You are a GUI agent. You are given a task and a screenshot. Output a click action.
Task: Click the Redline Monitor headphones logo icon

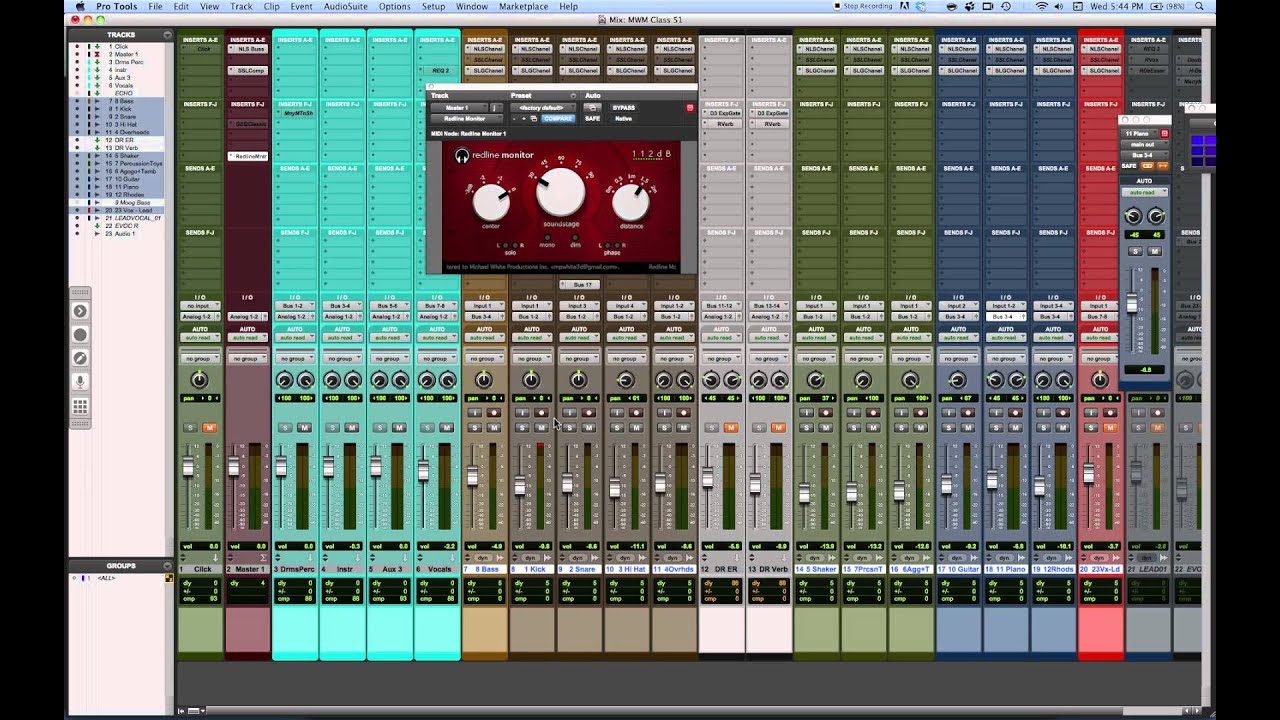462,156
